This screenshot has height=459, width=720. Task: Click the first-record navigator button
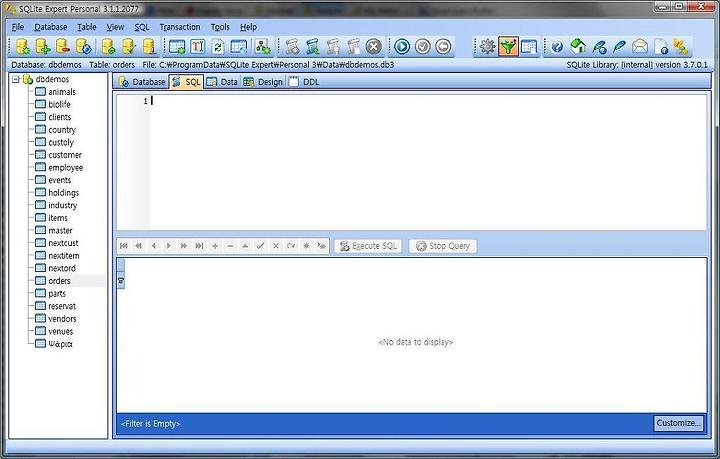tap(124, 246)
